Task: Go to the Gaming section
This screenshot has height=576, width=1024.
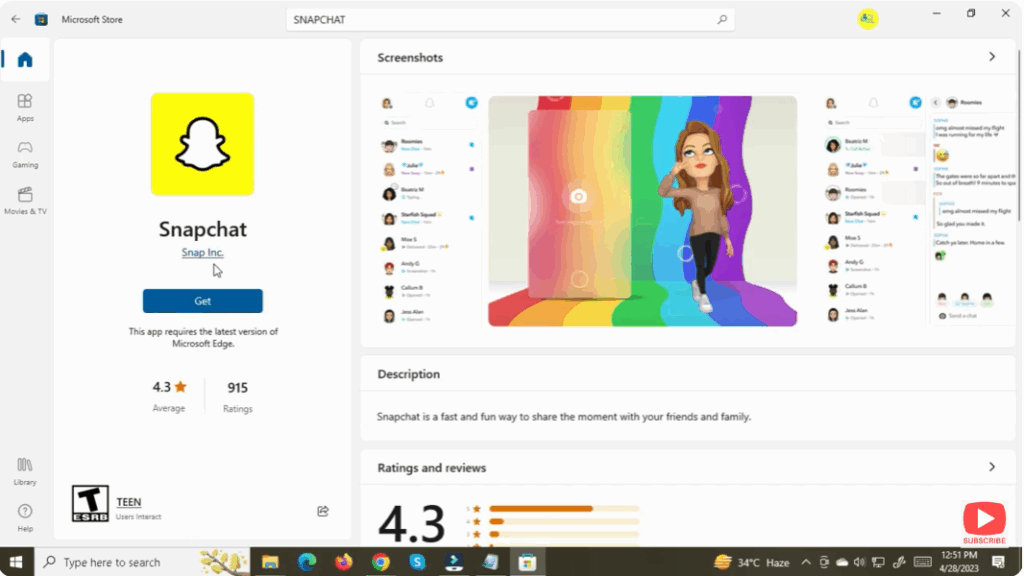Action: tap(25, 153)
